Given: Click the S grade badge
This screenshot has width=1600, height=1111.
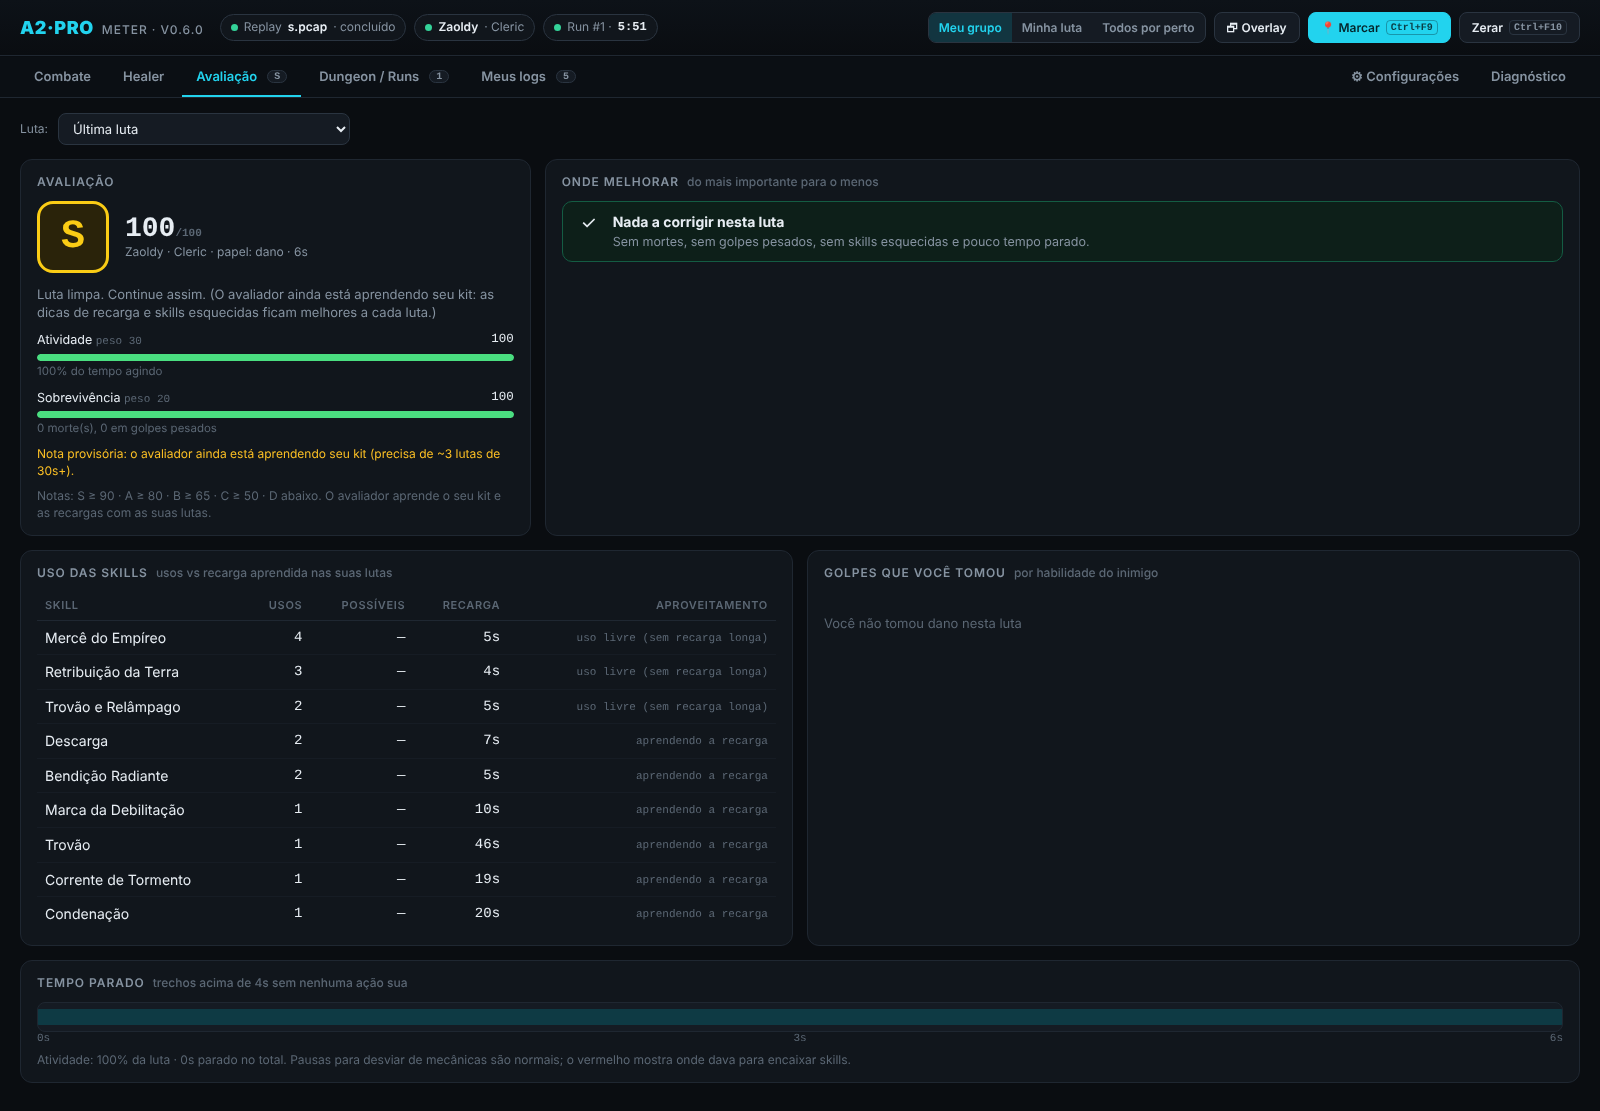Looking at the screenshot, I should [x=73, y=237].
